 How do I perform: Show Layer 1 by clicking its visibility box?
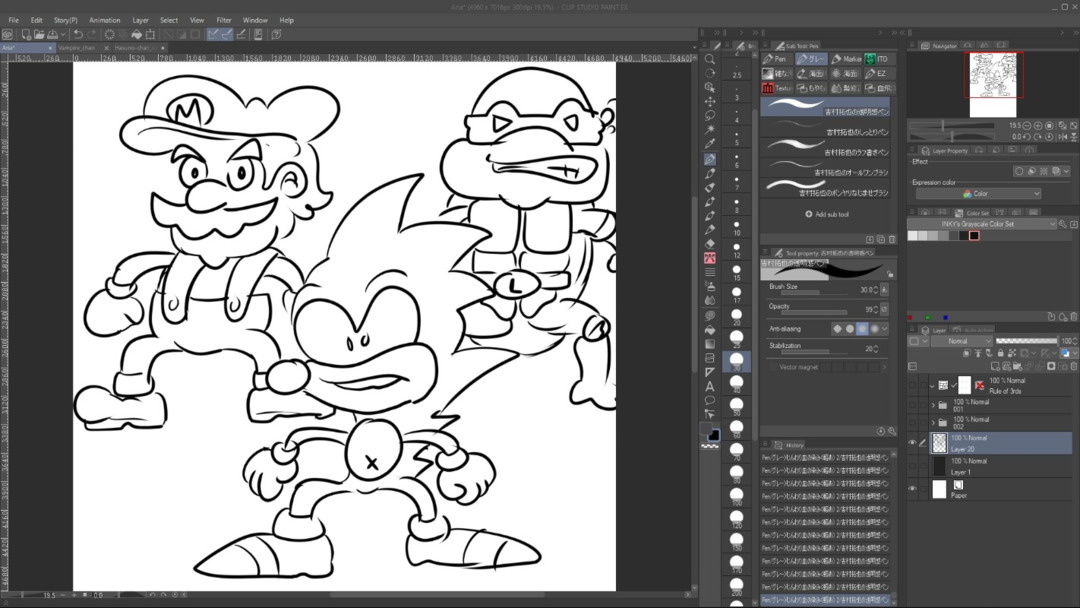[912, 466]
